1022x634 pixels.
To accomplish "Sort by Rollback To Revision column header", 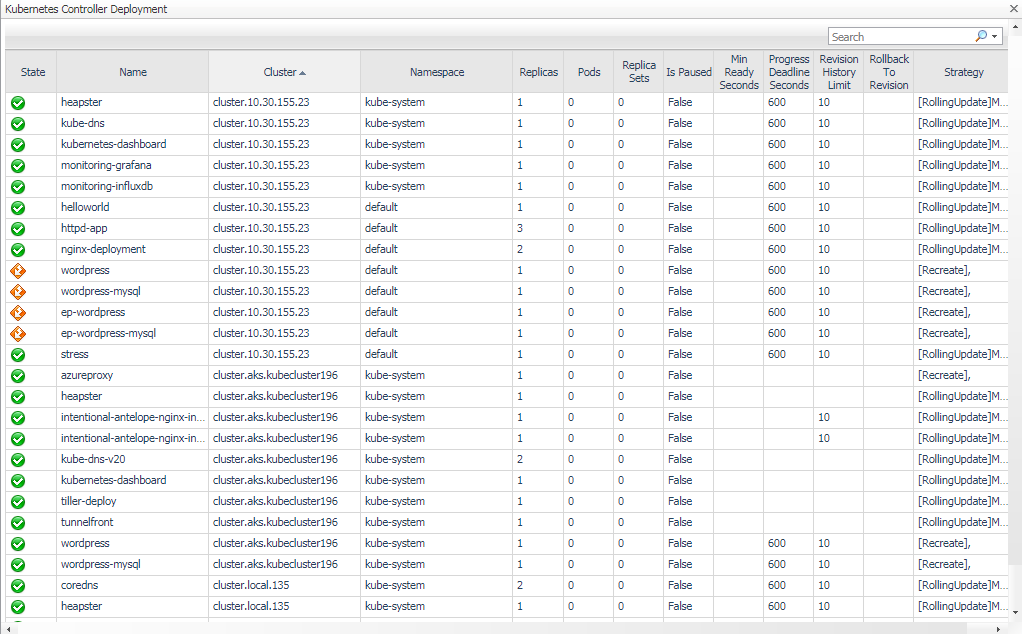I will pos(888,72).
